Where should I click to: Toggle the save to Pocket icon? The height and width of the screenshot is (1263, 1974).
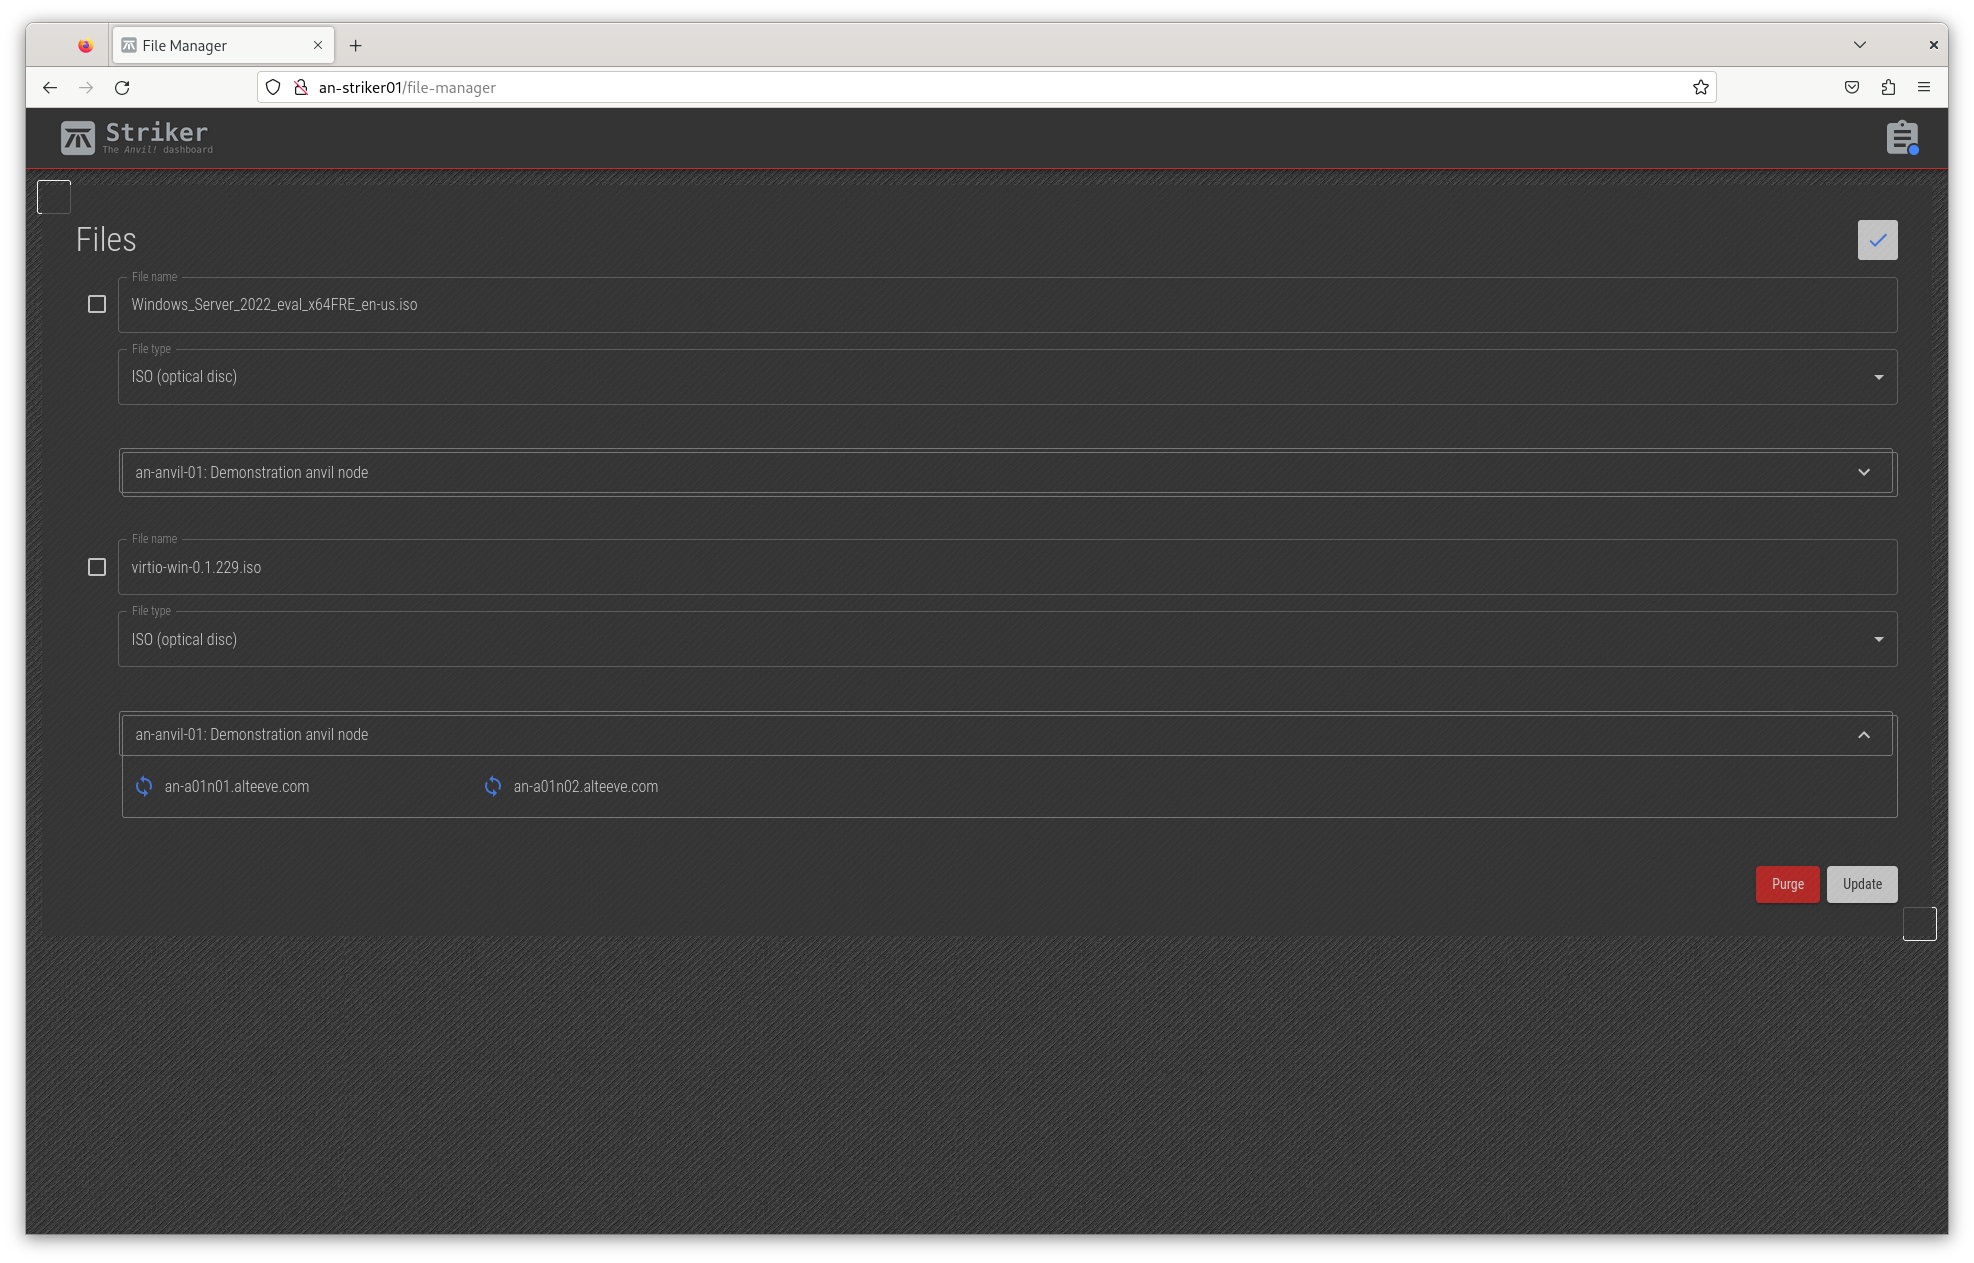coord(1851,87)
